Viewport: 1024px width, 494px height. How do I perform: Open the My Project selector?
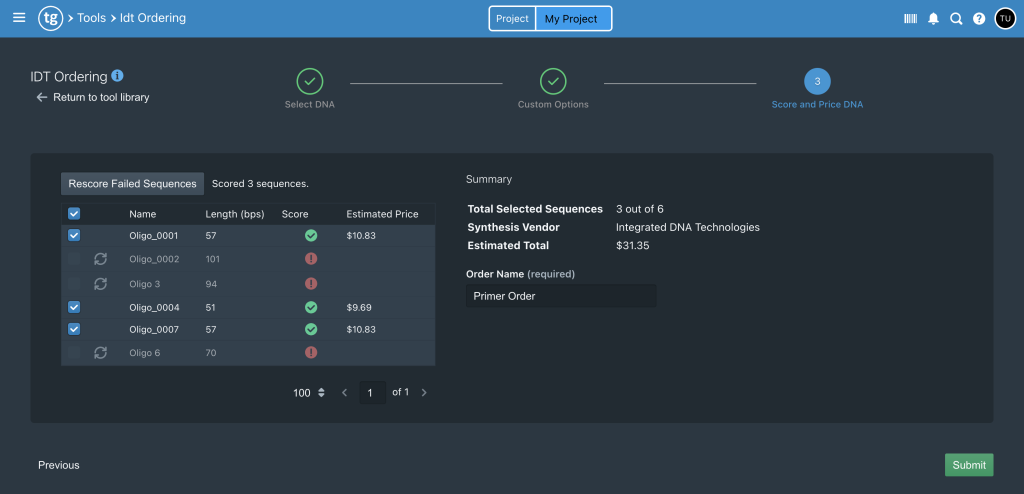click(x=572, y=19)
